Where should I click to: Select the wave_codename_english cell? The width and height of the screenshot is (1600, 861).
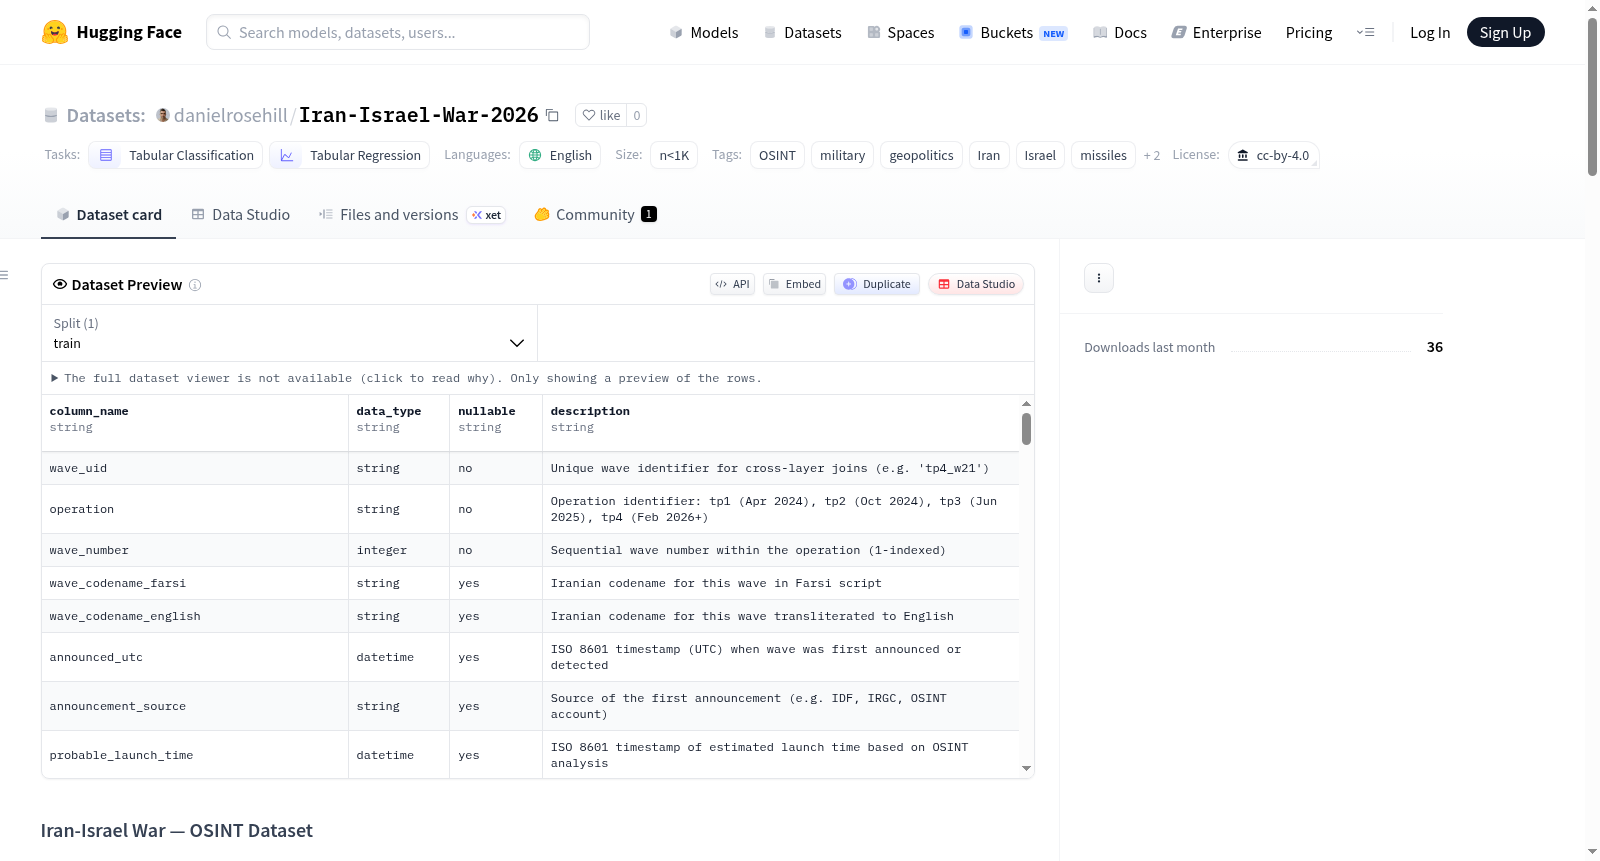(x=195, y=616)
